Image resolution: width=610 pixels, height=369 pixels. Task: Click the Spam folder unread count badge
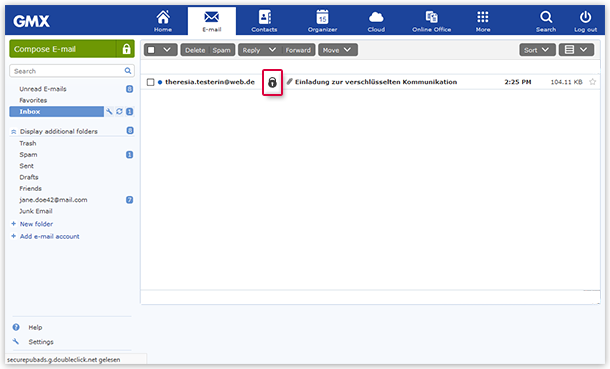130,155
